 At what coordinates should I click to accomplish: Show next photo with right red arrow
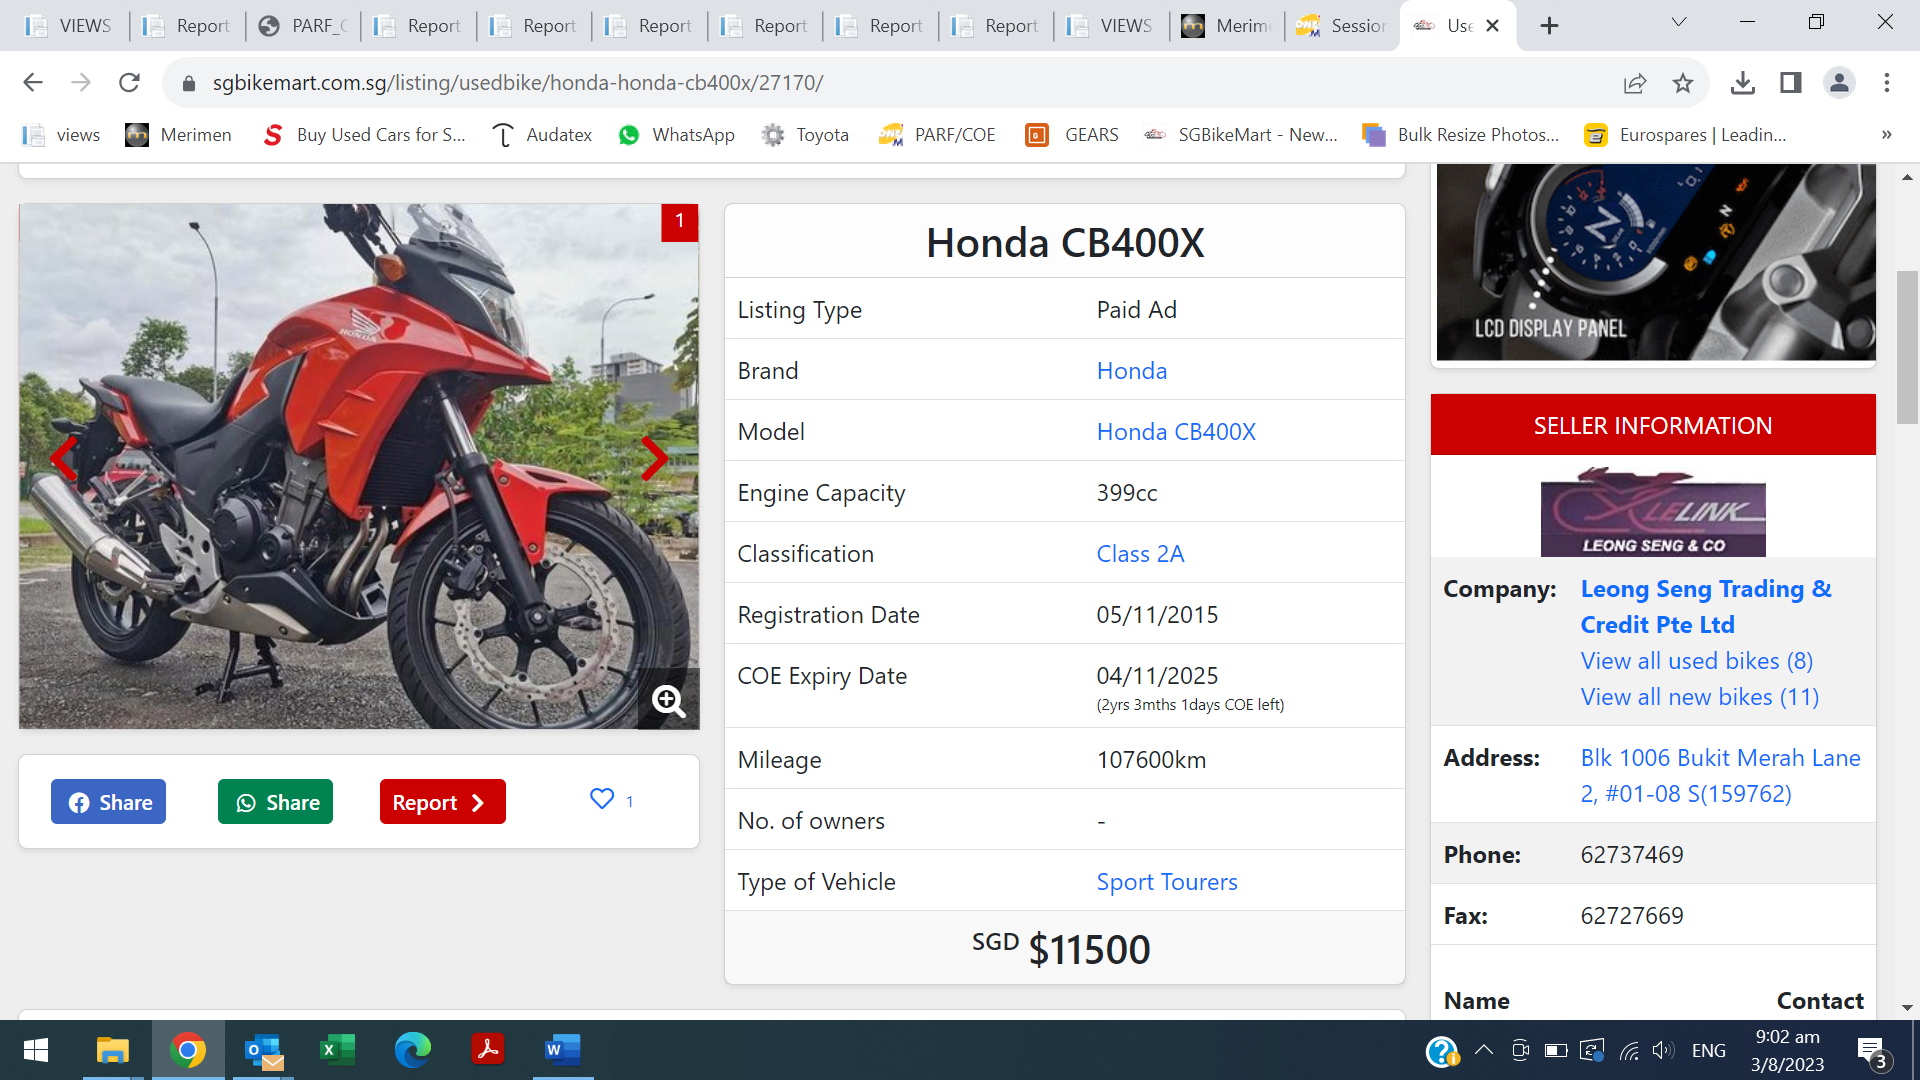654,459
